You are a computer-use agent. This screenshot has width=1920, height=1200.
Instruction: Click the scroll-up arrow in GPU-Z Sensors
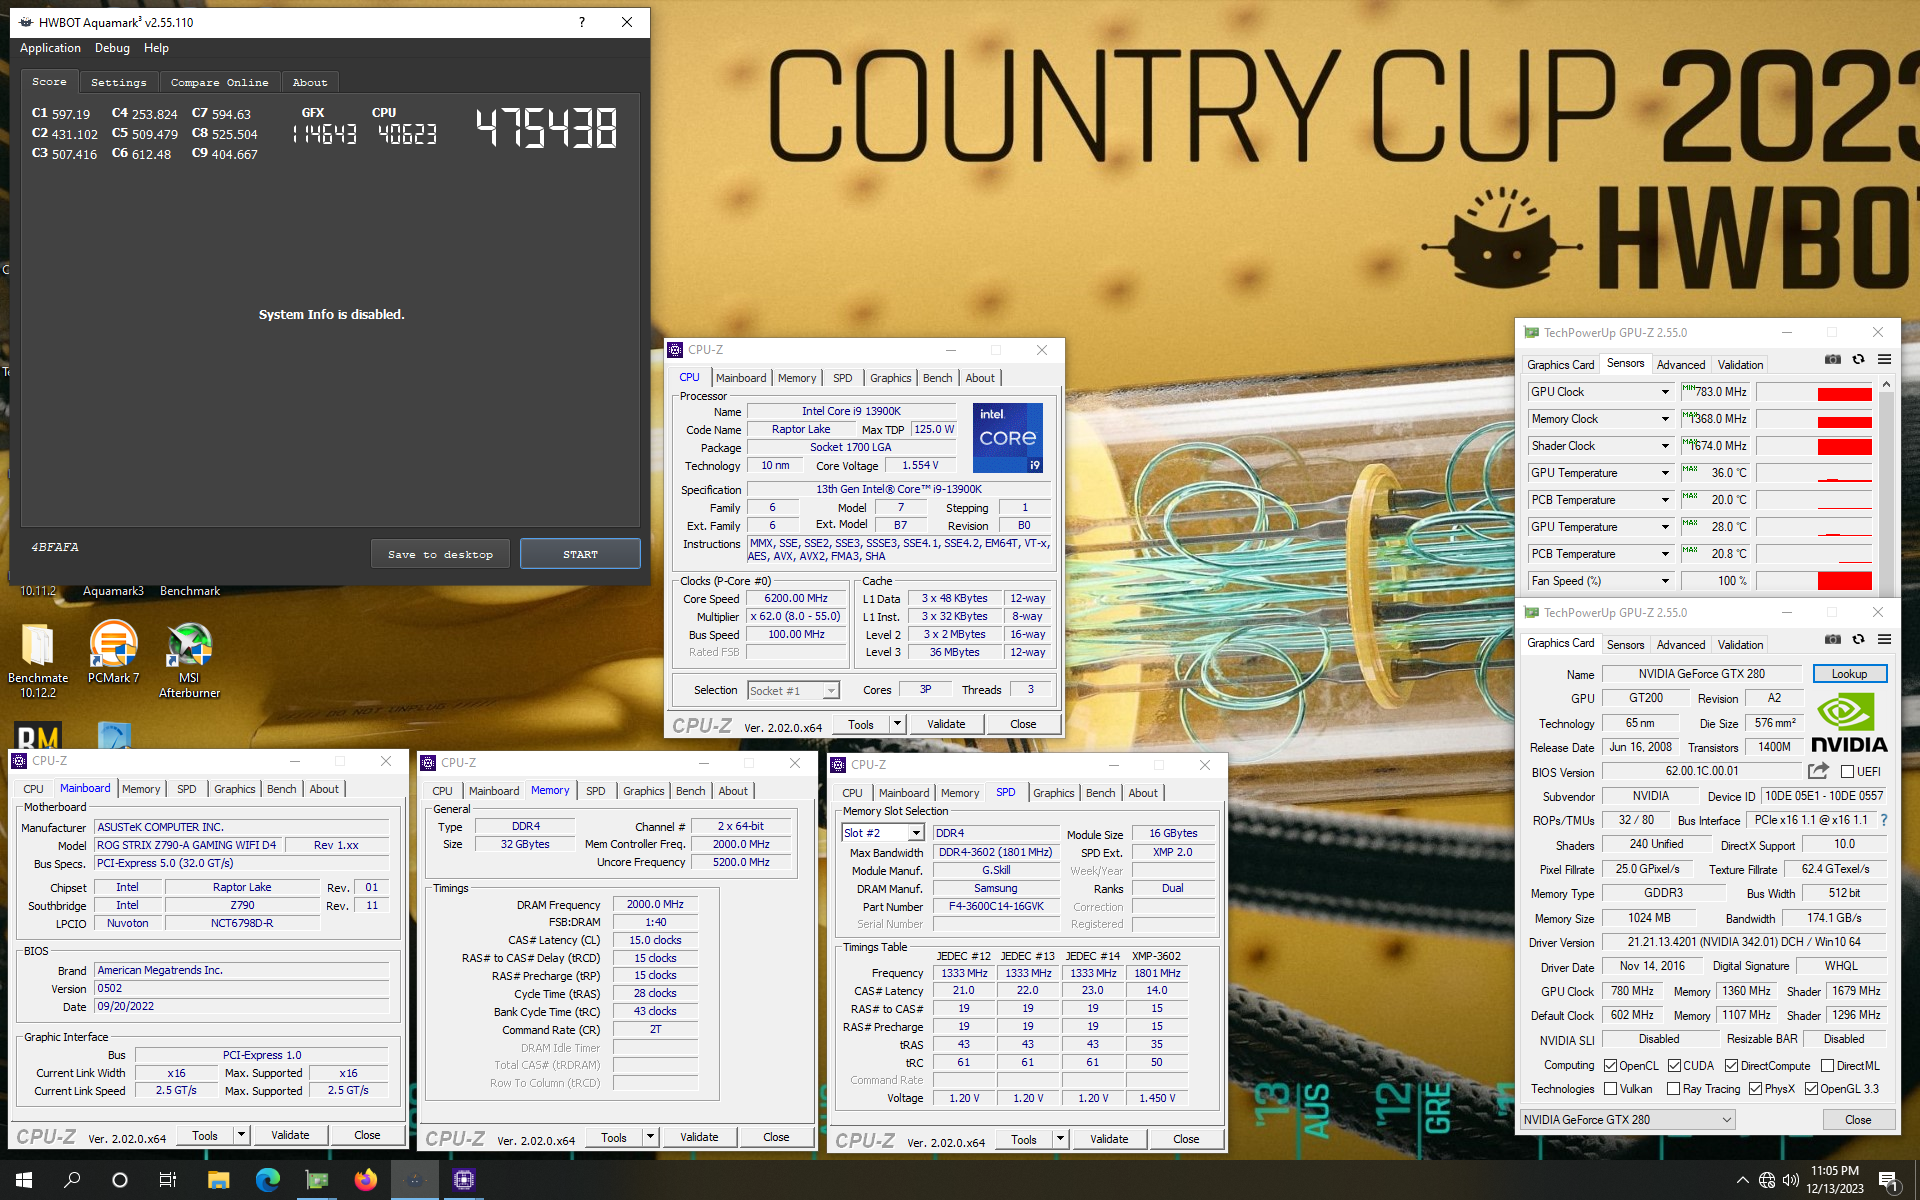[1886, 384]
